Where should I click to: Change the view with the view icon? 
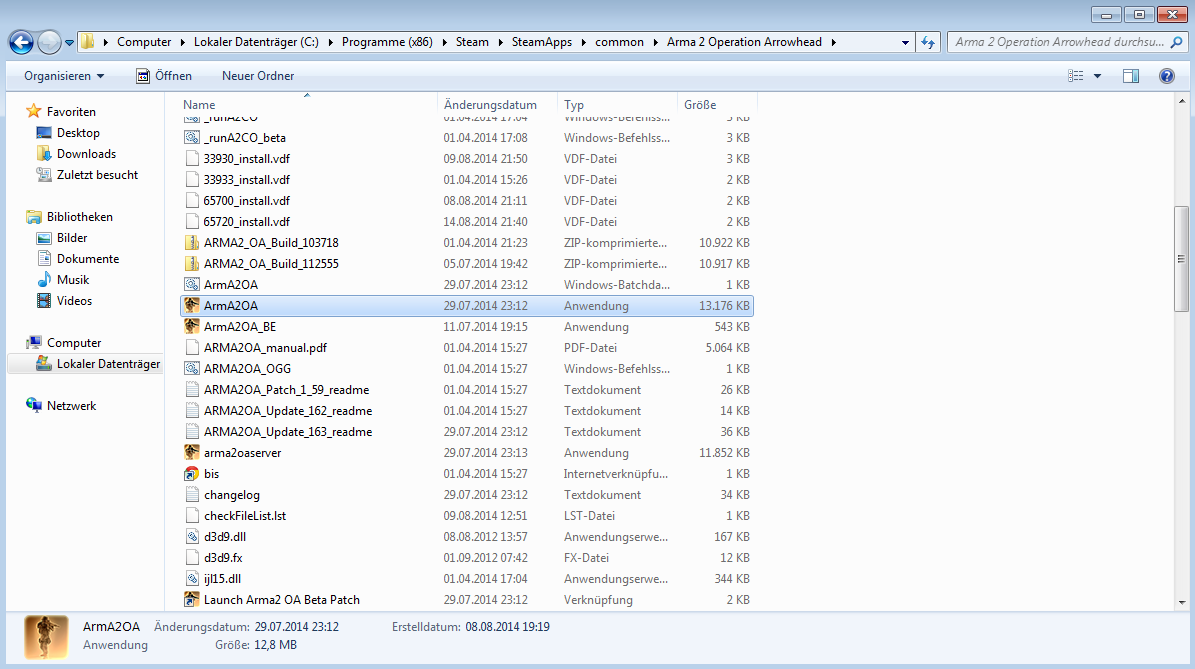click(x=1075, y=75)
